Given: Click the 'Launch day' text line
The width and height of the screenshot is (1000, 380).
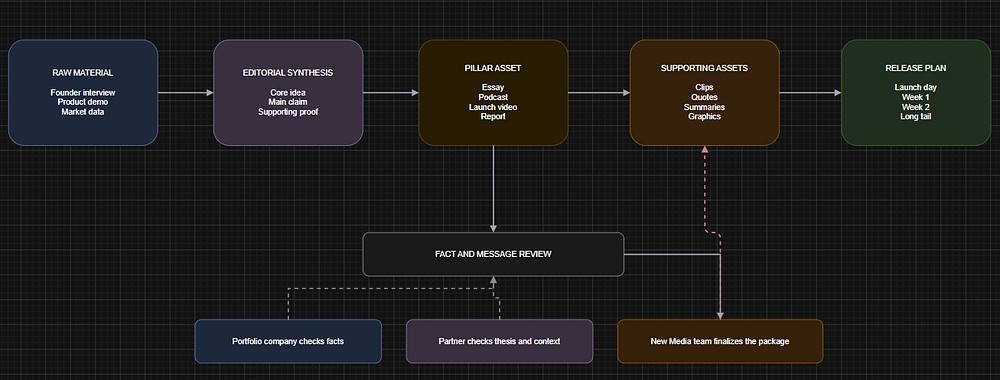Looking at the screenshot, I should [916, 87].
